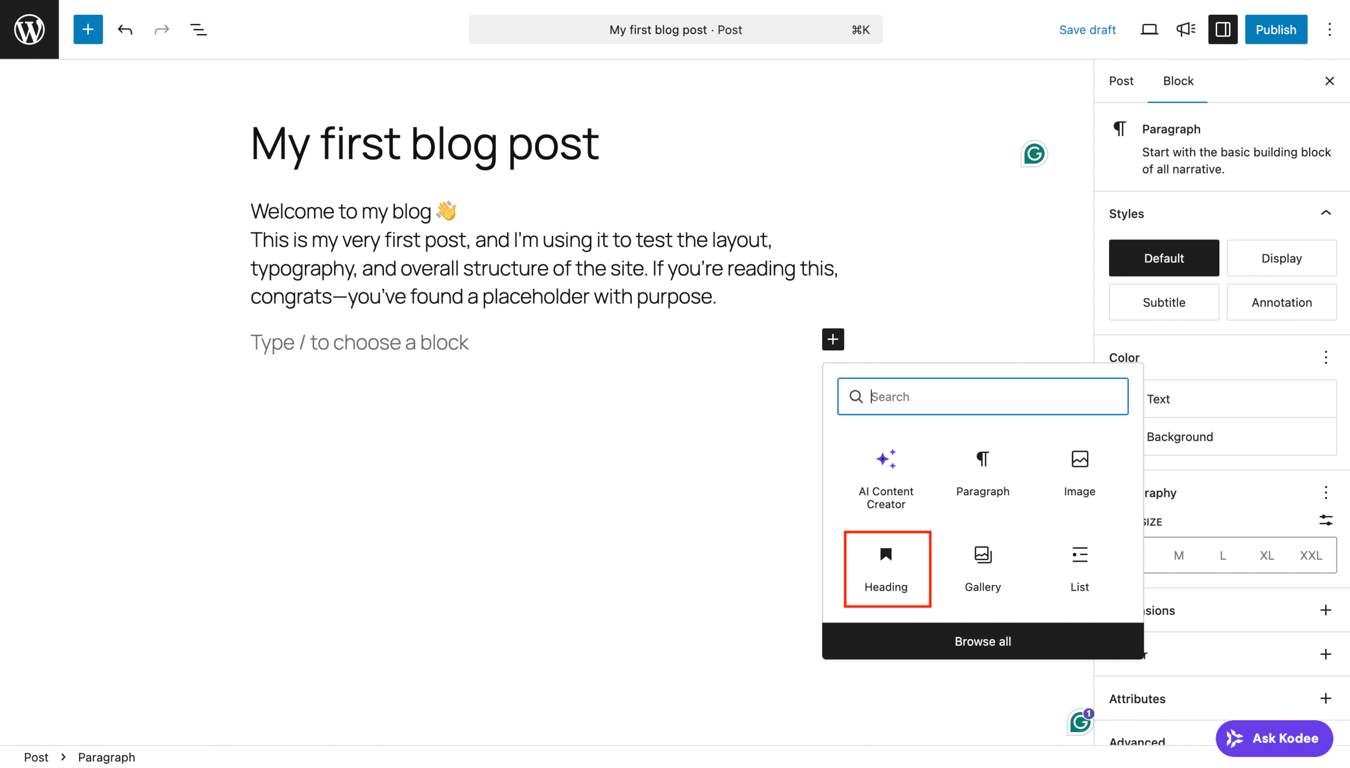The height and width of the screenshot is (768, 1350).
Task: Switch paragraph style to Subtitle
Action: pos(1163,302)
